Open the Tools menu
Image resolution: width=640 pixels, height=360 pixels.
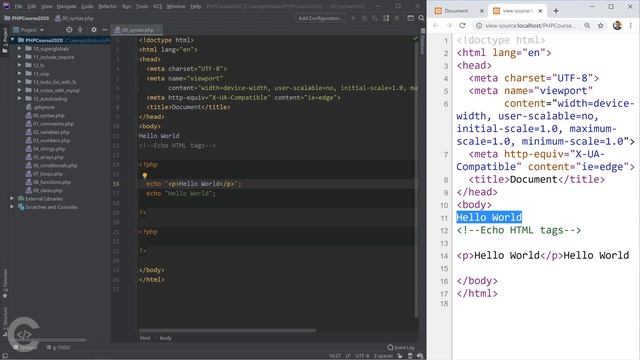click(142, 7)
